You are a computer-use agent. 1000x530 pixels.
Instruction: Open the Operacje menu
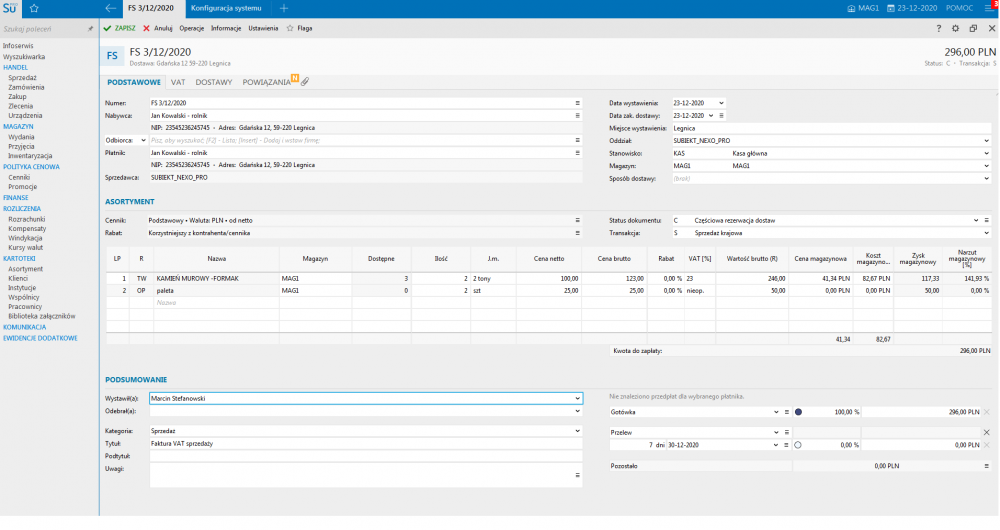pyautogui.click(x=191, y=28)
